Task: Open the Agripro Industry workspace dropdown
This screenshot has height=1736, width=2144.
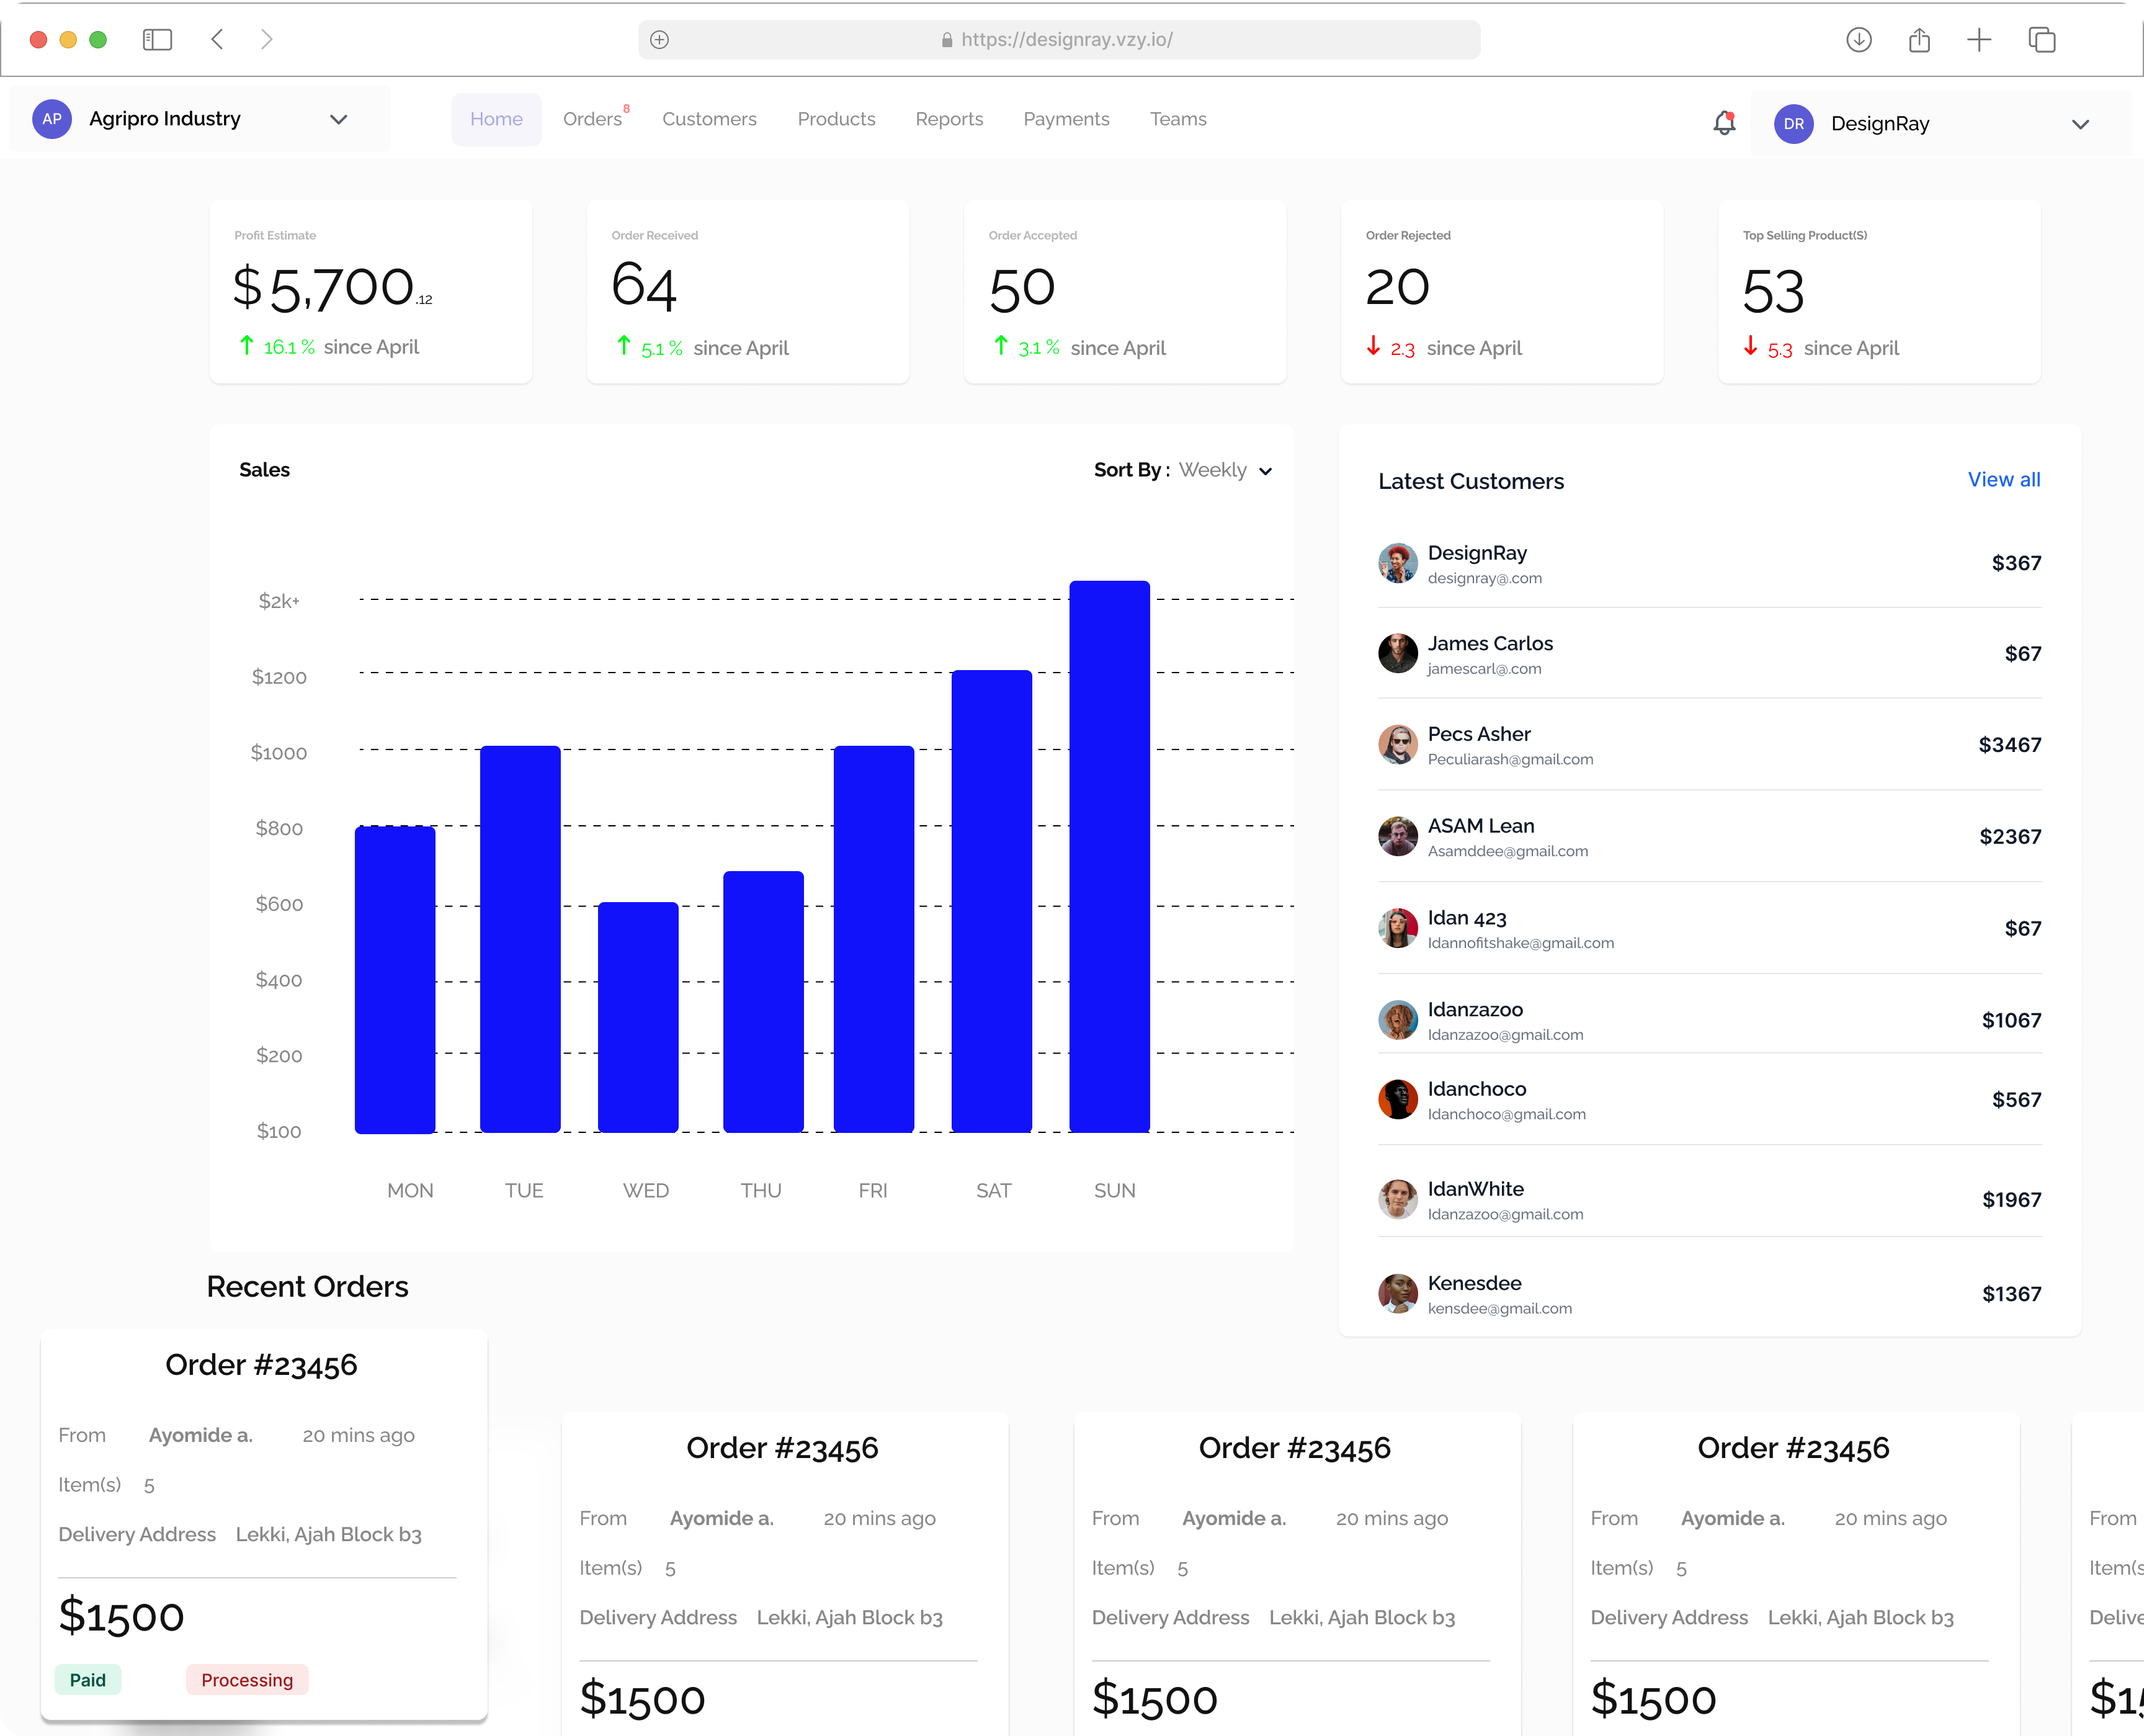Action: 339,119
